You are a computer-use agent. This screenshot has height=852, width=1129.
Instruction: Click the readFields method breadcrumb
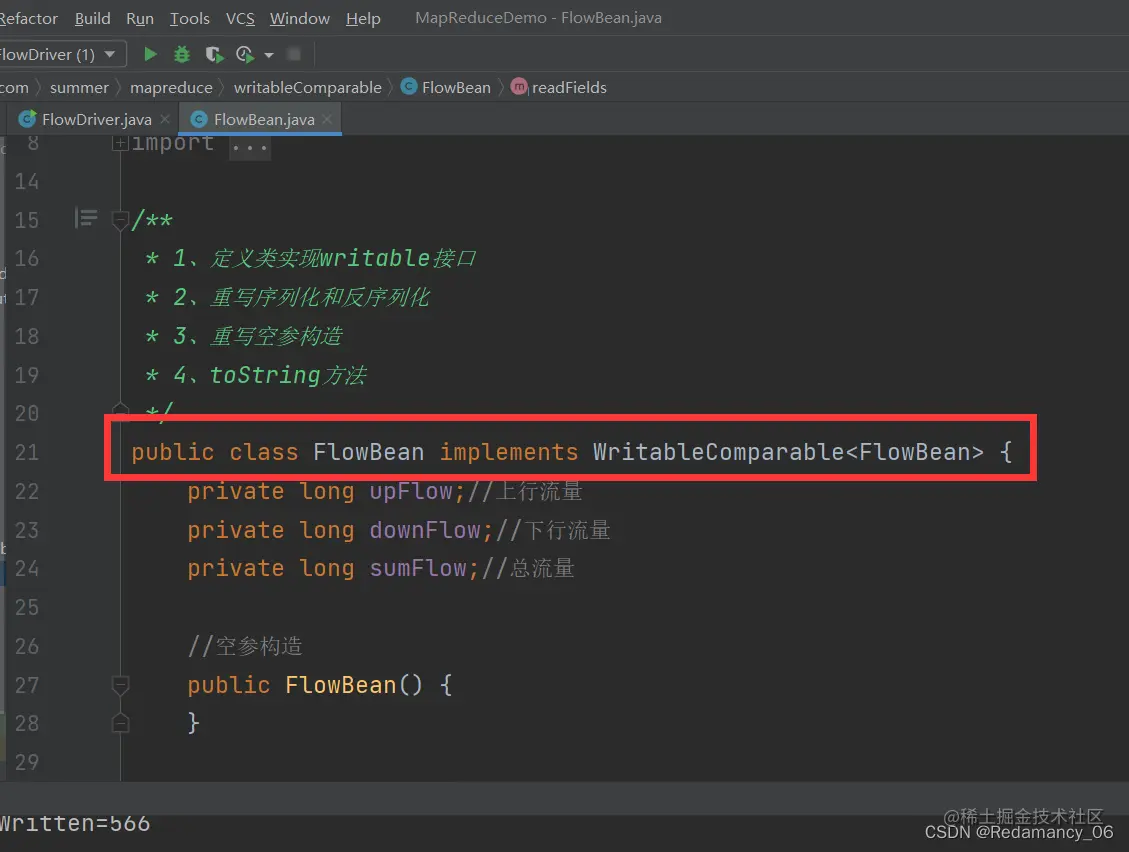569,87
